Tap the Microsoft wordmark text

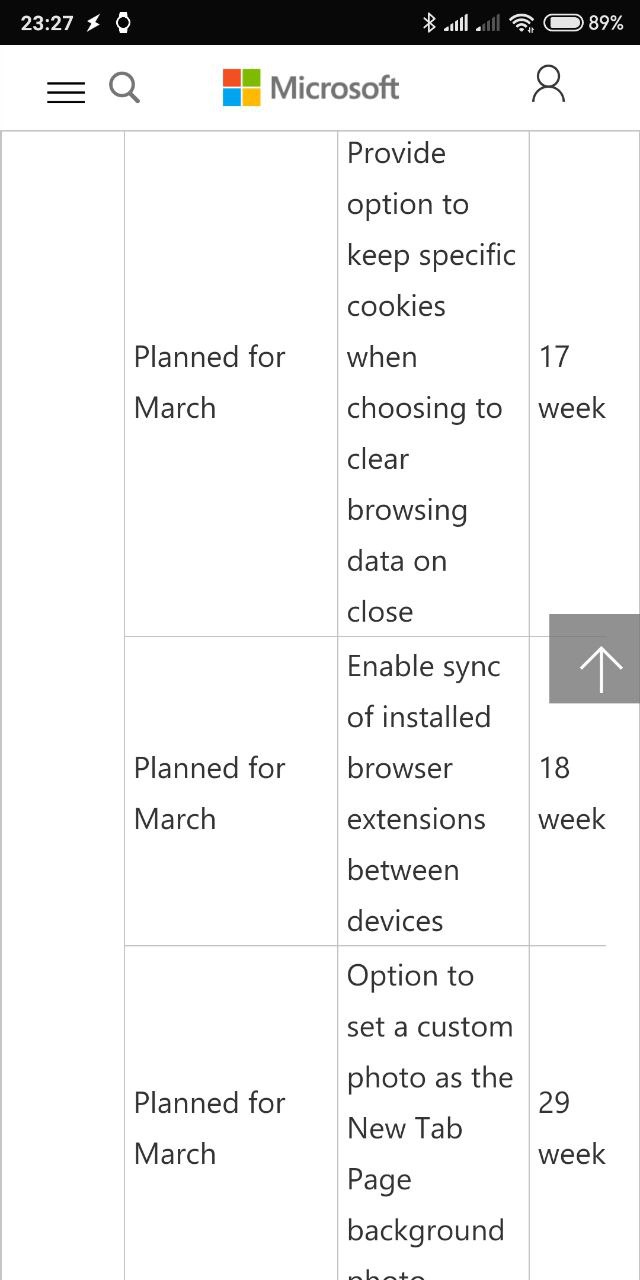click(334, 88)
